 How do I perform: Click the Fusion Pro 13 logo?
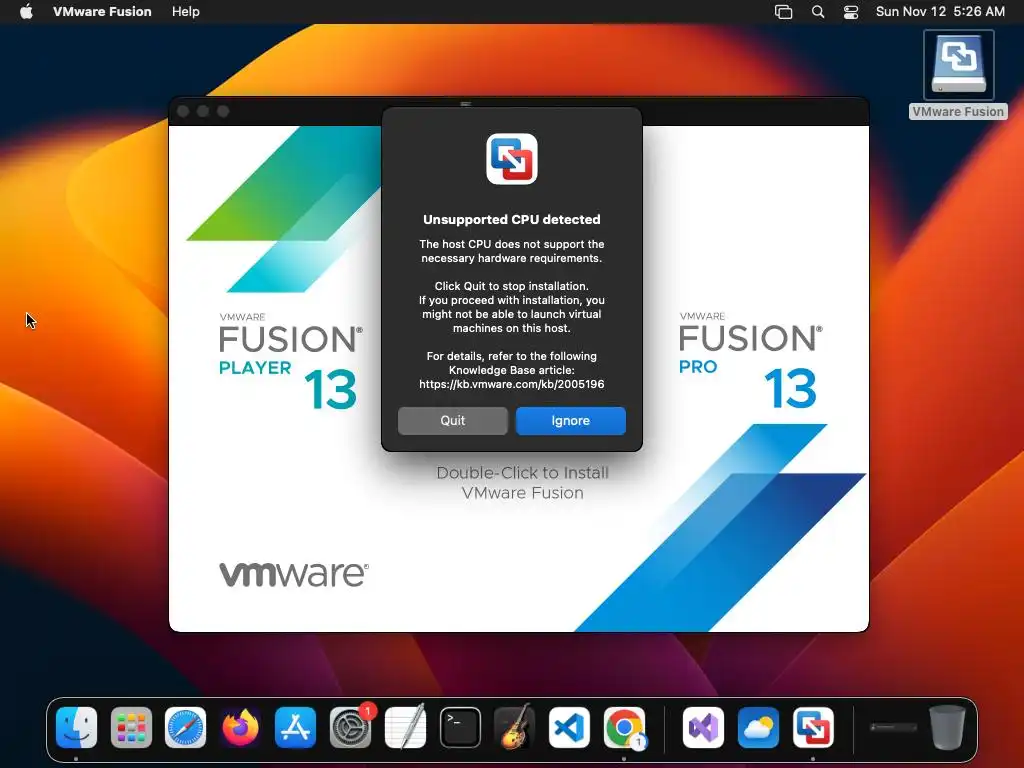(x=751, y=360)
